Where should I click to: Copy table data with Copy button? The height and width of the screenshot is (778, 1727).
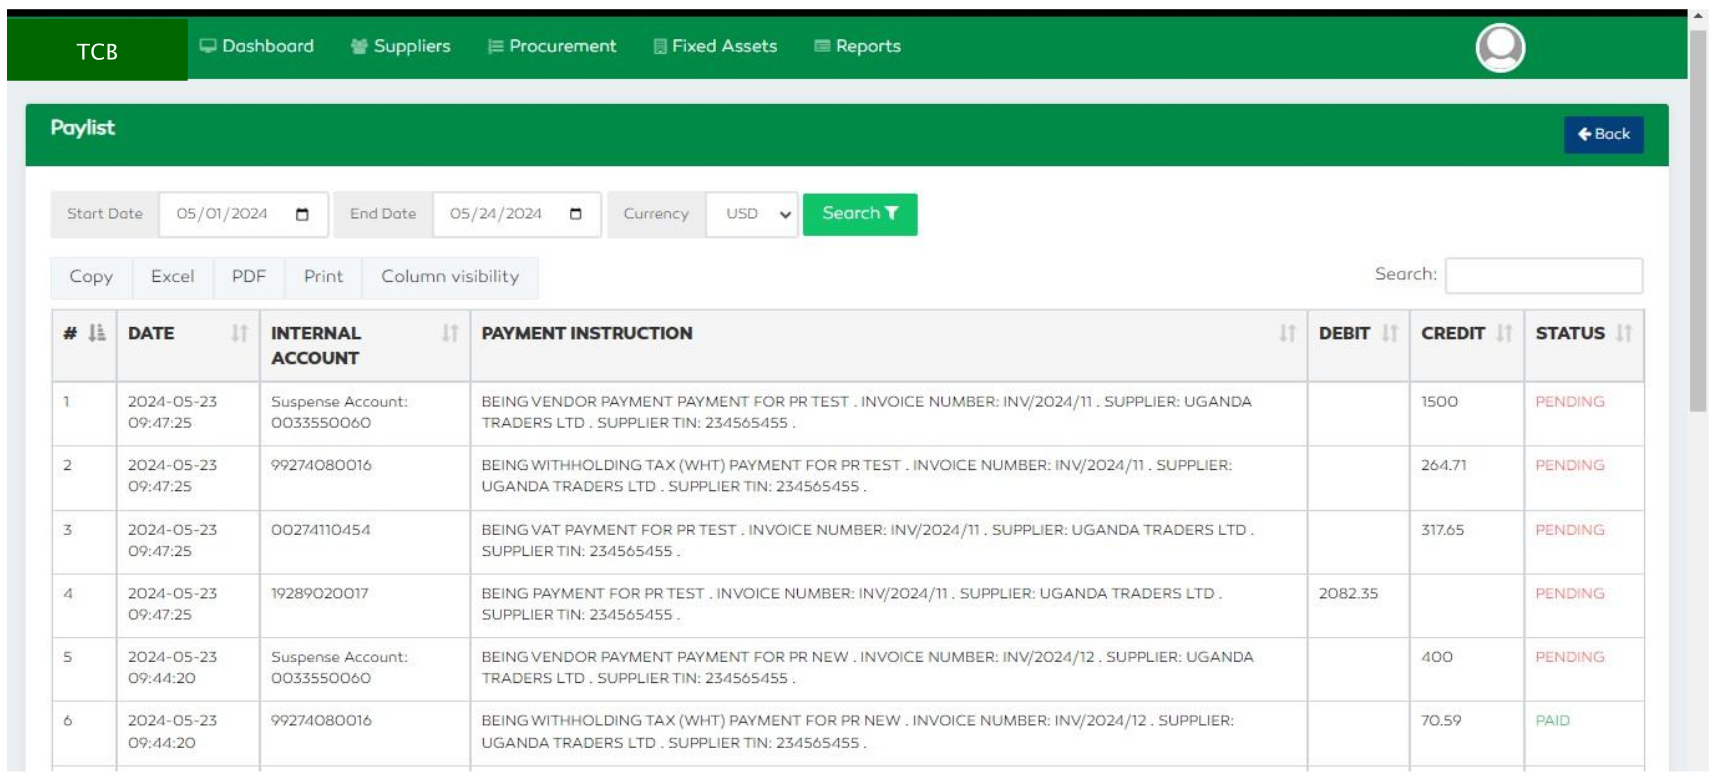(91, 277)
